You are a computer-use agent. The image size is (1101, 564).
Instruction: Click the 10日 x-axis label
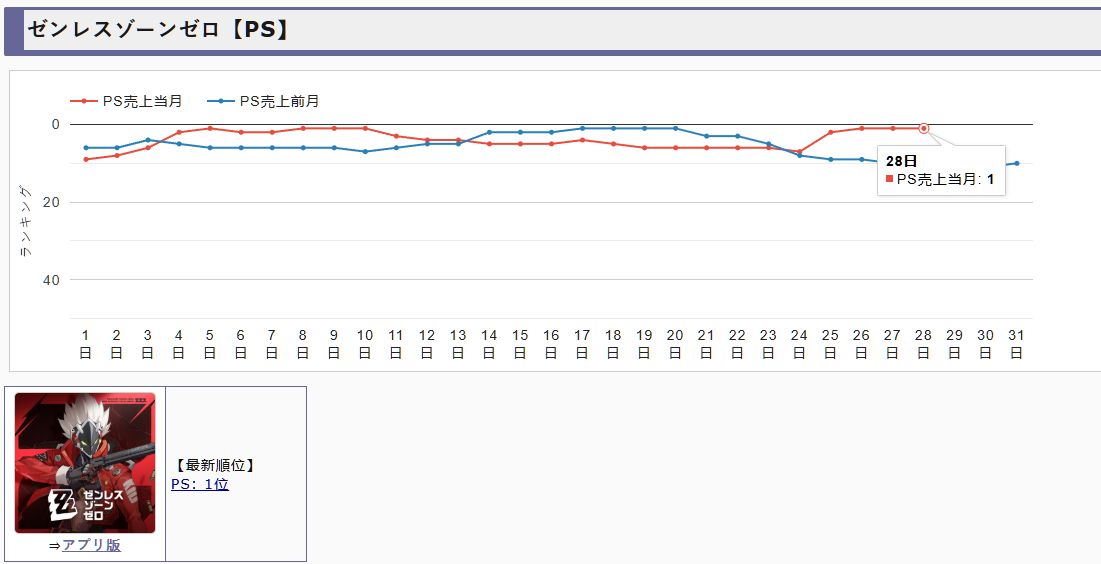[x=364, y=344]
